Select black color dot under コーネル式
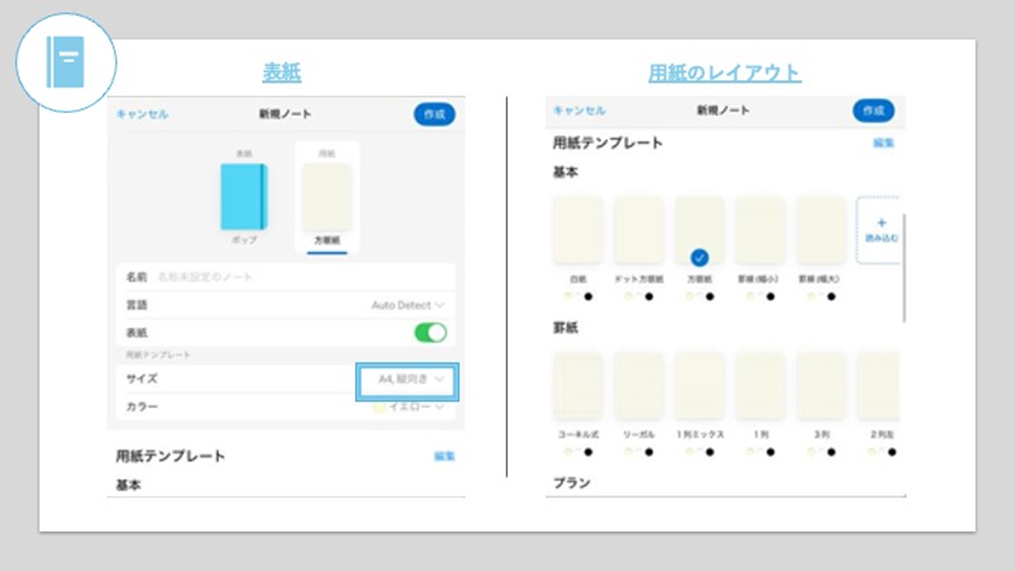Screen dimensions: 1015x571 588,452
